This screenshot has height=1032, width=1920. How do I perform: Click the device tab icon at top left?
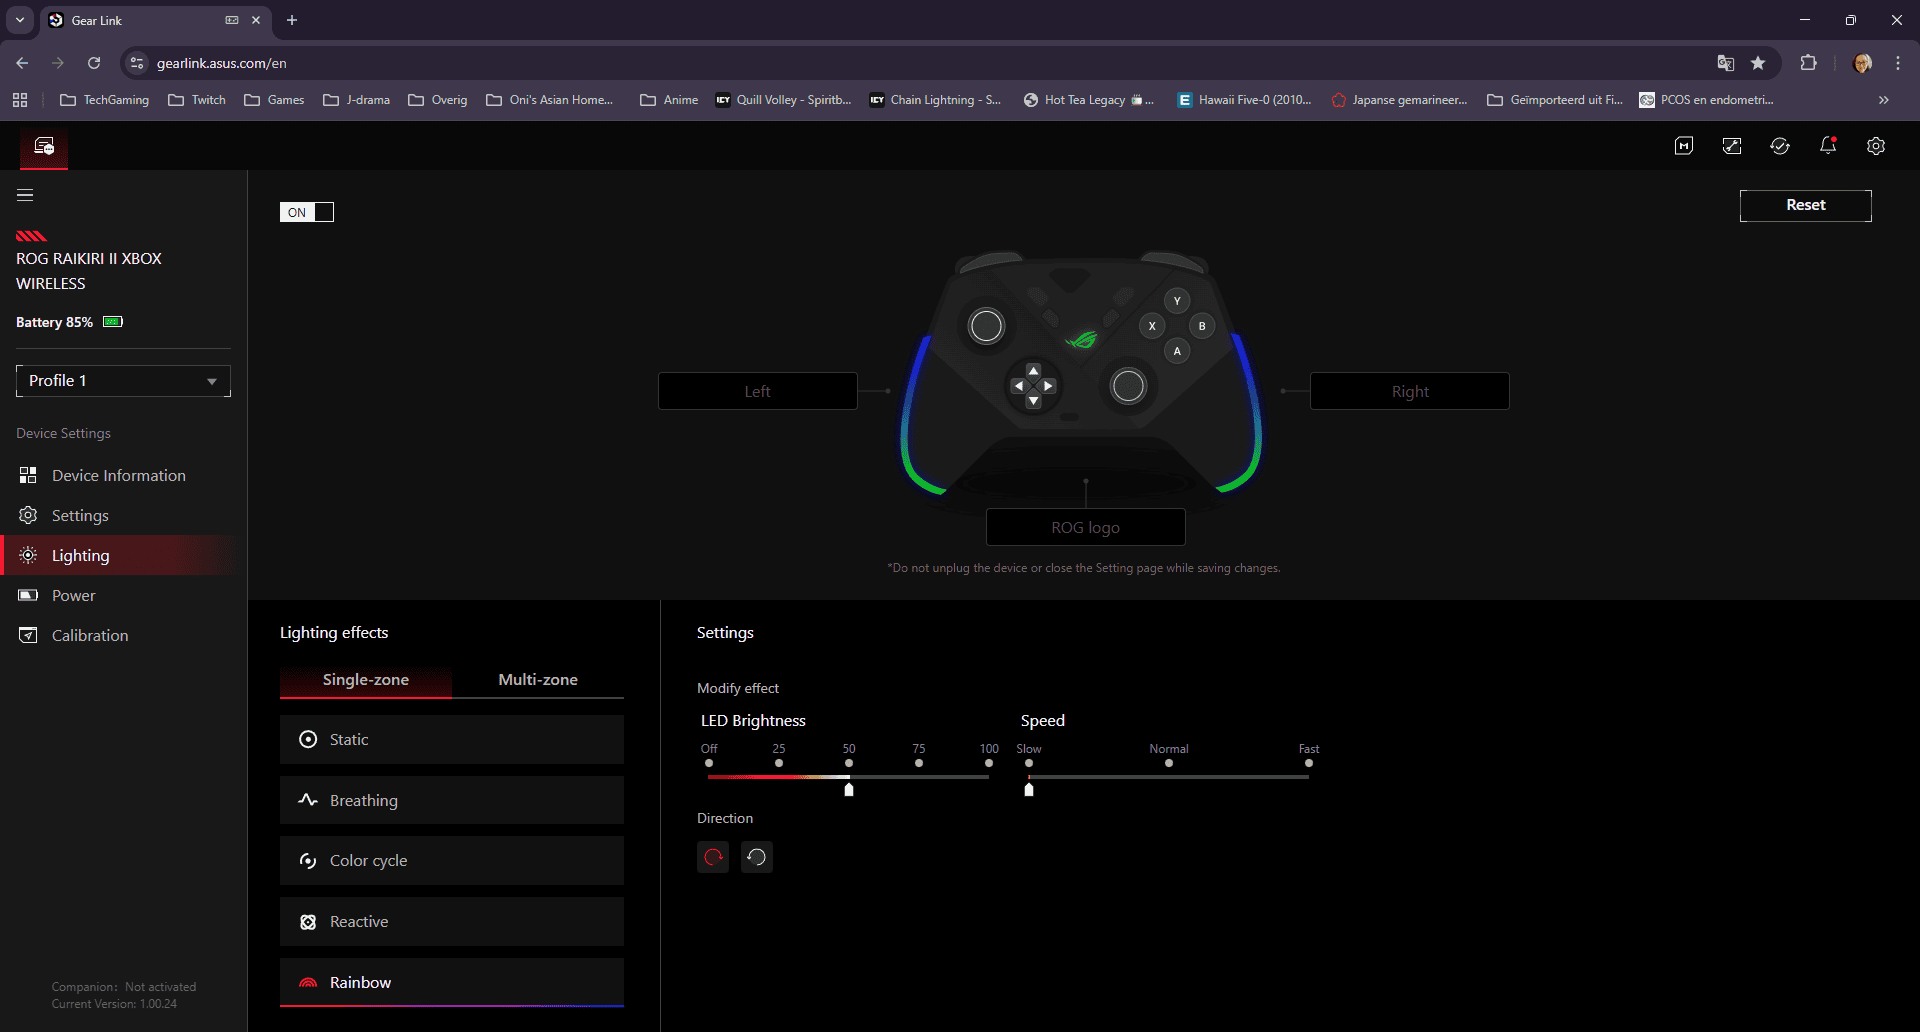[x=44, y=147]
